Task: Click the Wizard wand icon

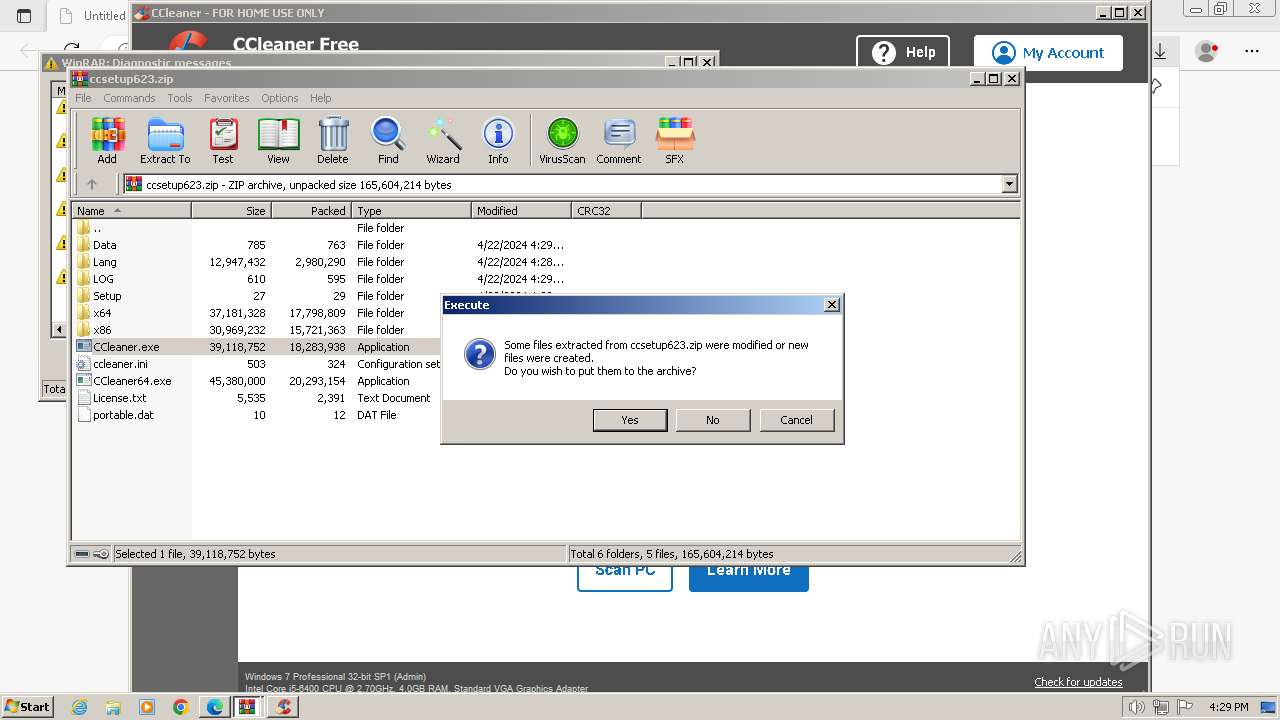Action: click(443, 141)
